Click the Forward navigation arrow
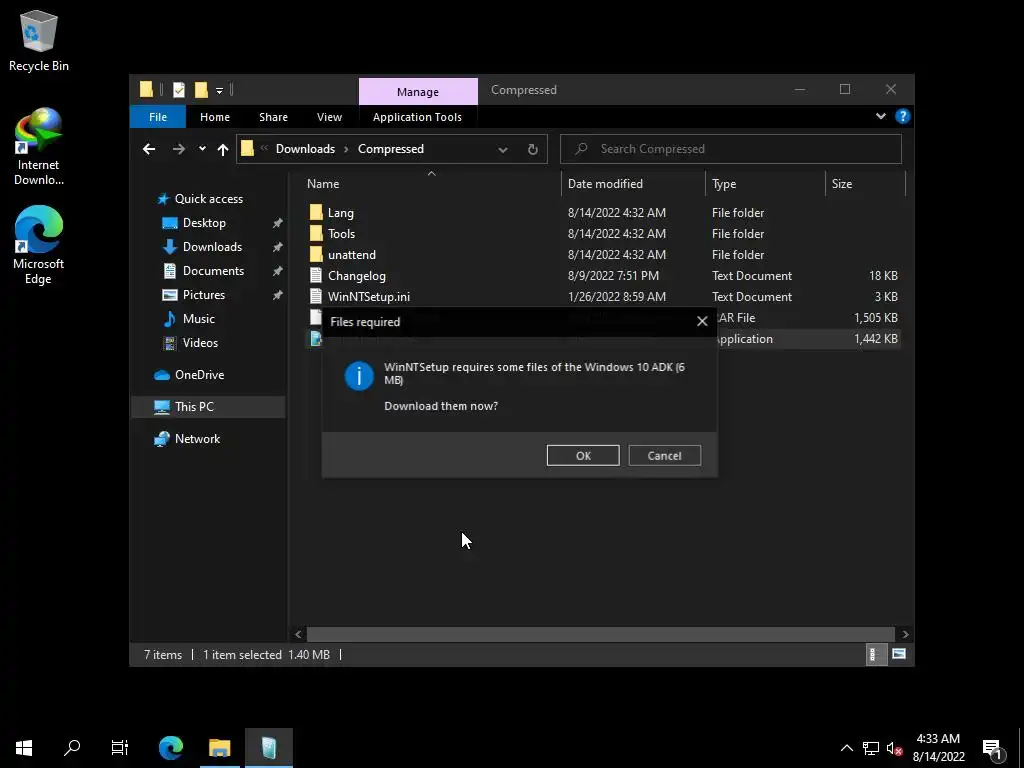 tap(178, 149)
